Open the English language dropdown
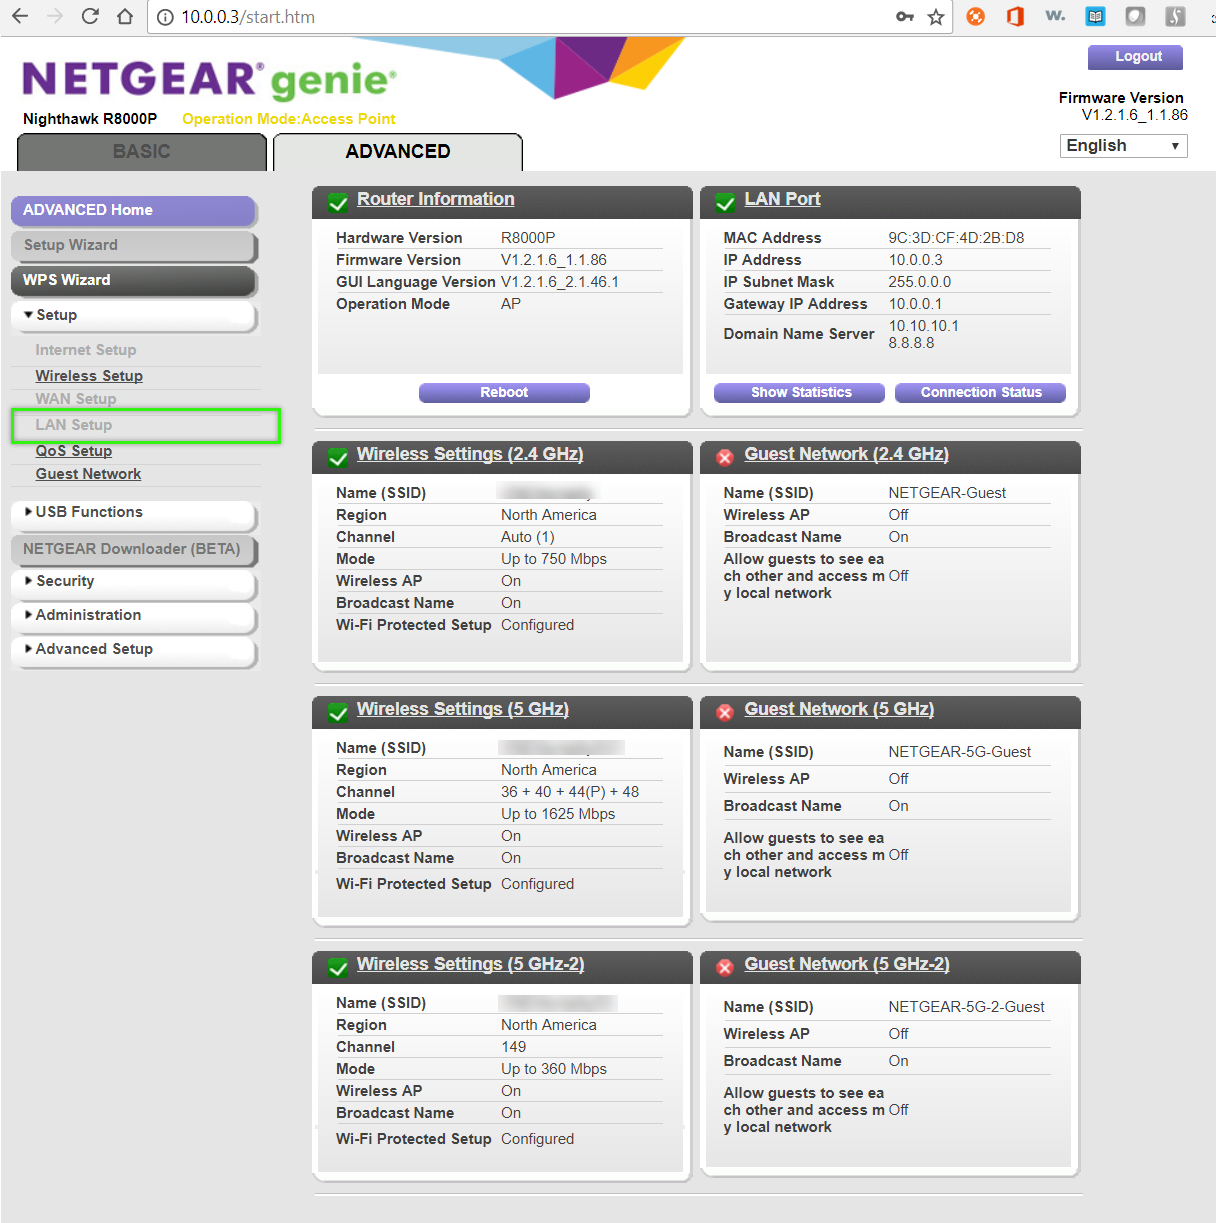The width and height of the screenshot is (1216, 1223). [1122, 145]
